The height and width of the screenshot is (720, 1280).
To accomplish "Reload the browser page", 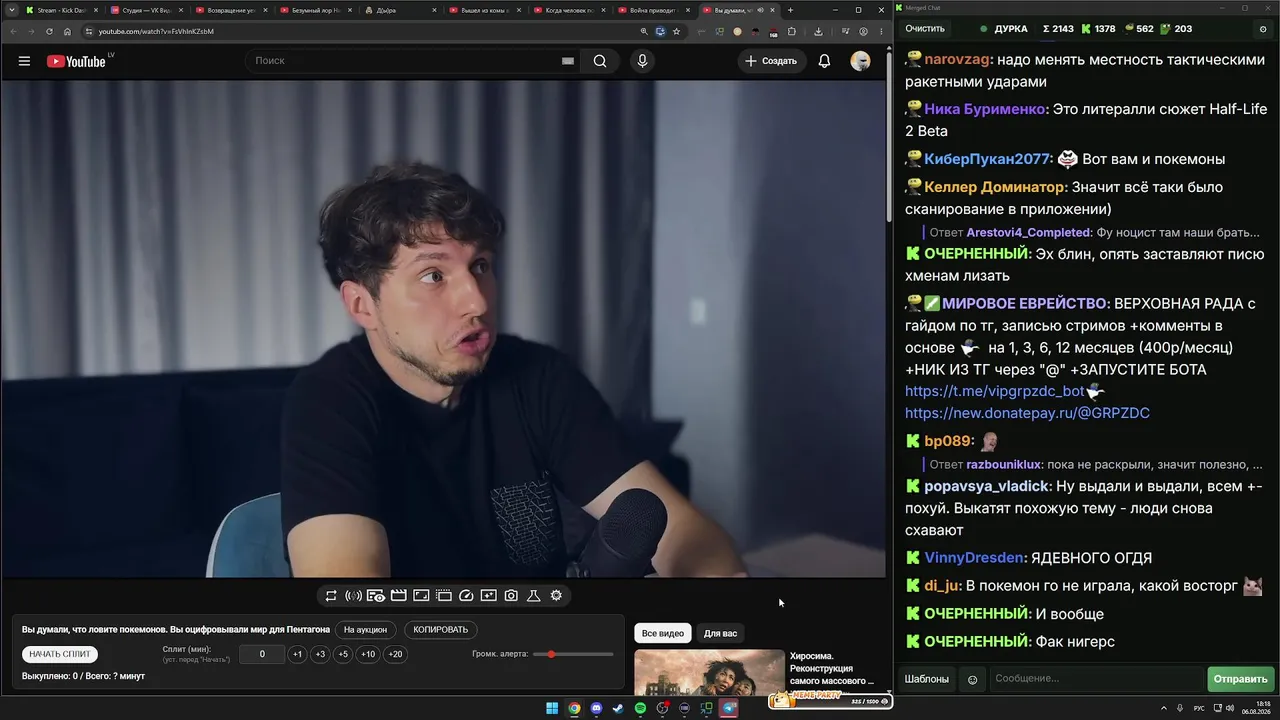I will (49, 31).
